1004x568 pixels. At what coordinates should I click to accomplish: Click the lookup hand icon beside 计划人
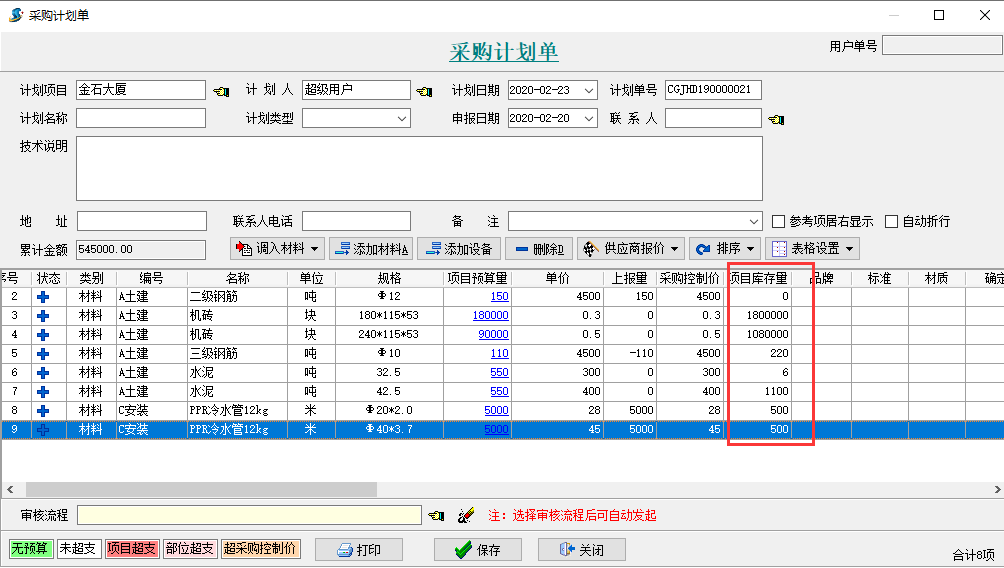click(x=425, y=91)
